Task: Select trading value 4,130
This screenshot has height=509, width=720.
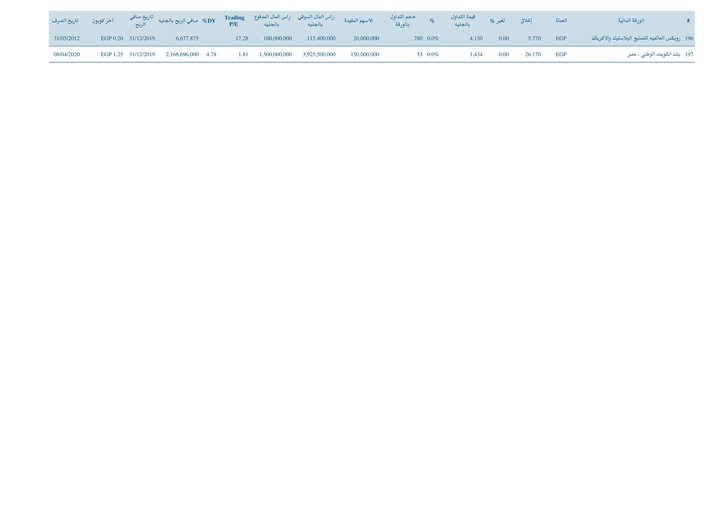Action: click(x=476, y=39)
